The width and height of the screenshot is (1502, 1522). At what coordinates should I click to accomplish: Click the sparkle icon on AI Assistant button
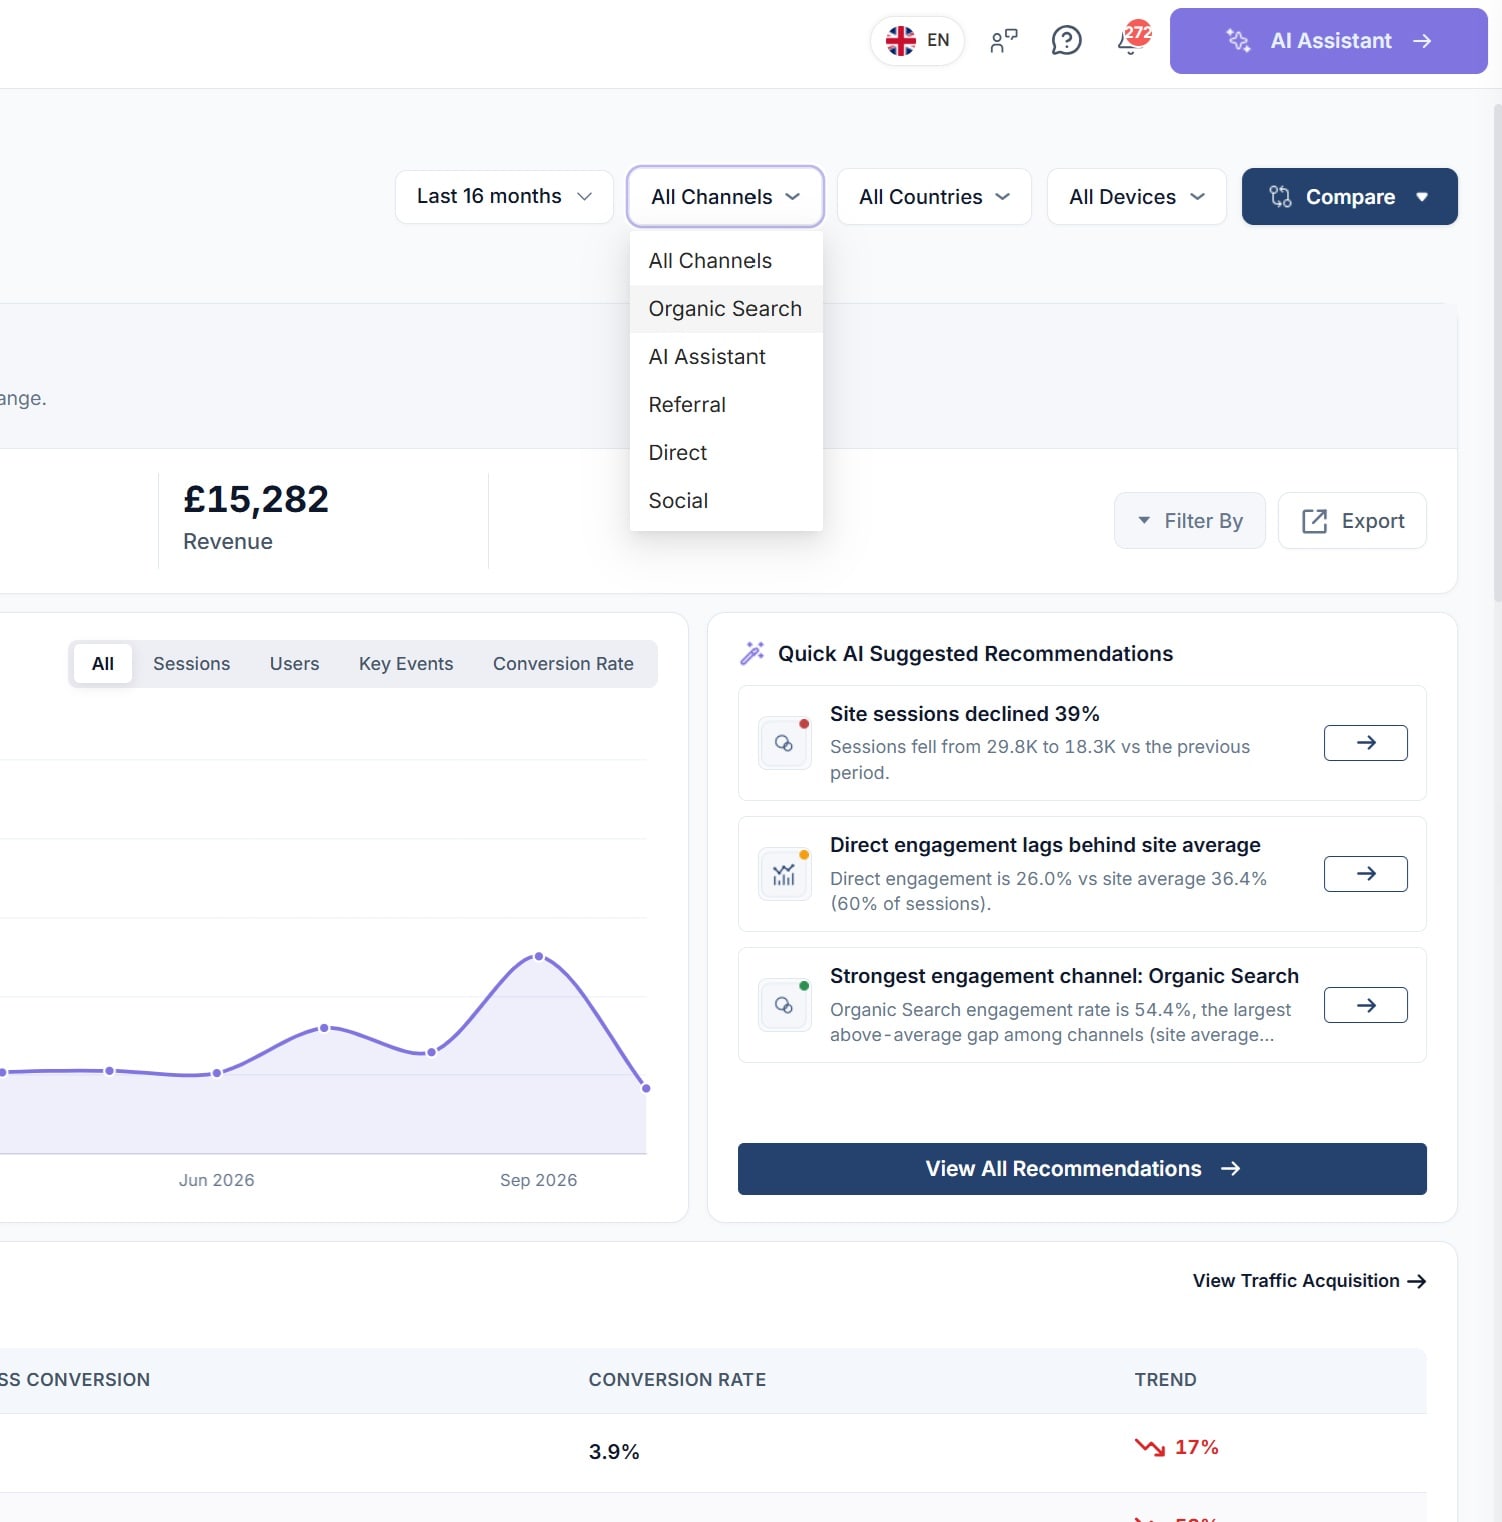[1238, 41]
